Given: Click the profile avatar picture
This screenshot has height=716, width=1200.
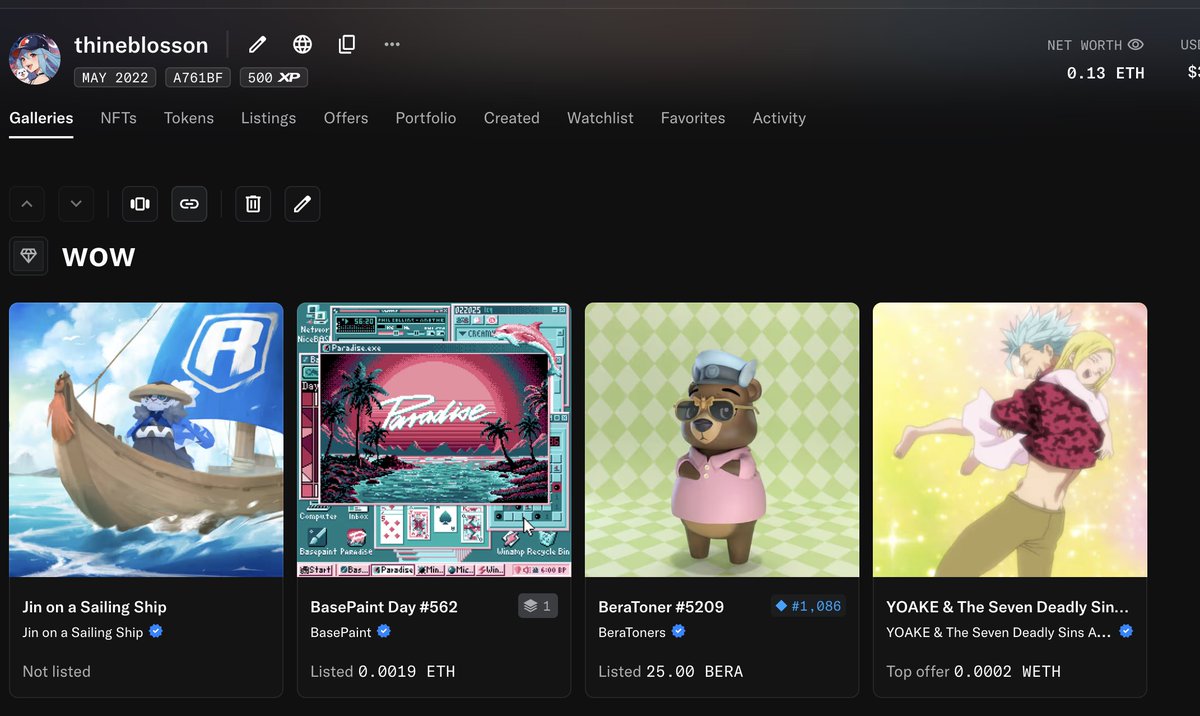Looking at the screenshot, I should click(x=35, y=58).
